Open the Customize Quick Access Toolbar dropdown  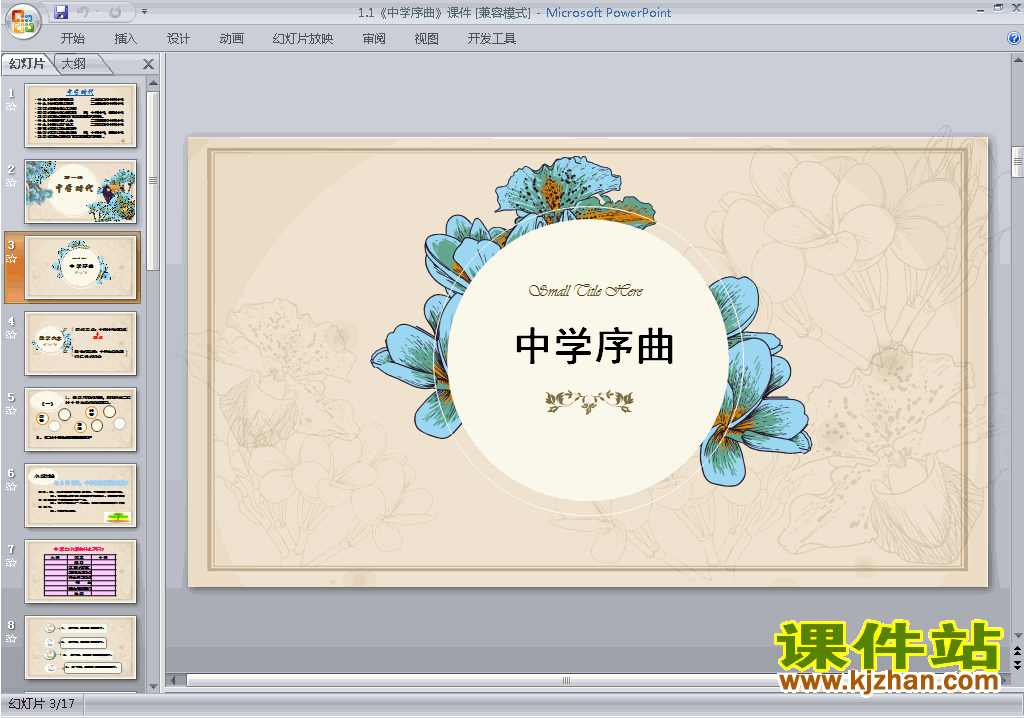[144, 12]
